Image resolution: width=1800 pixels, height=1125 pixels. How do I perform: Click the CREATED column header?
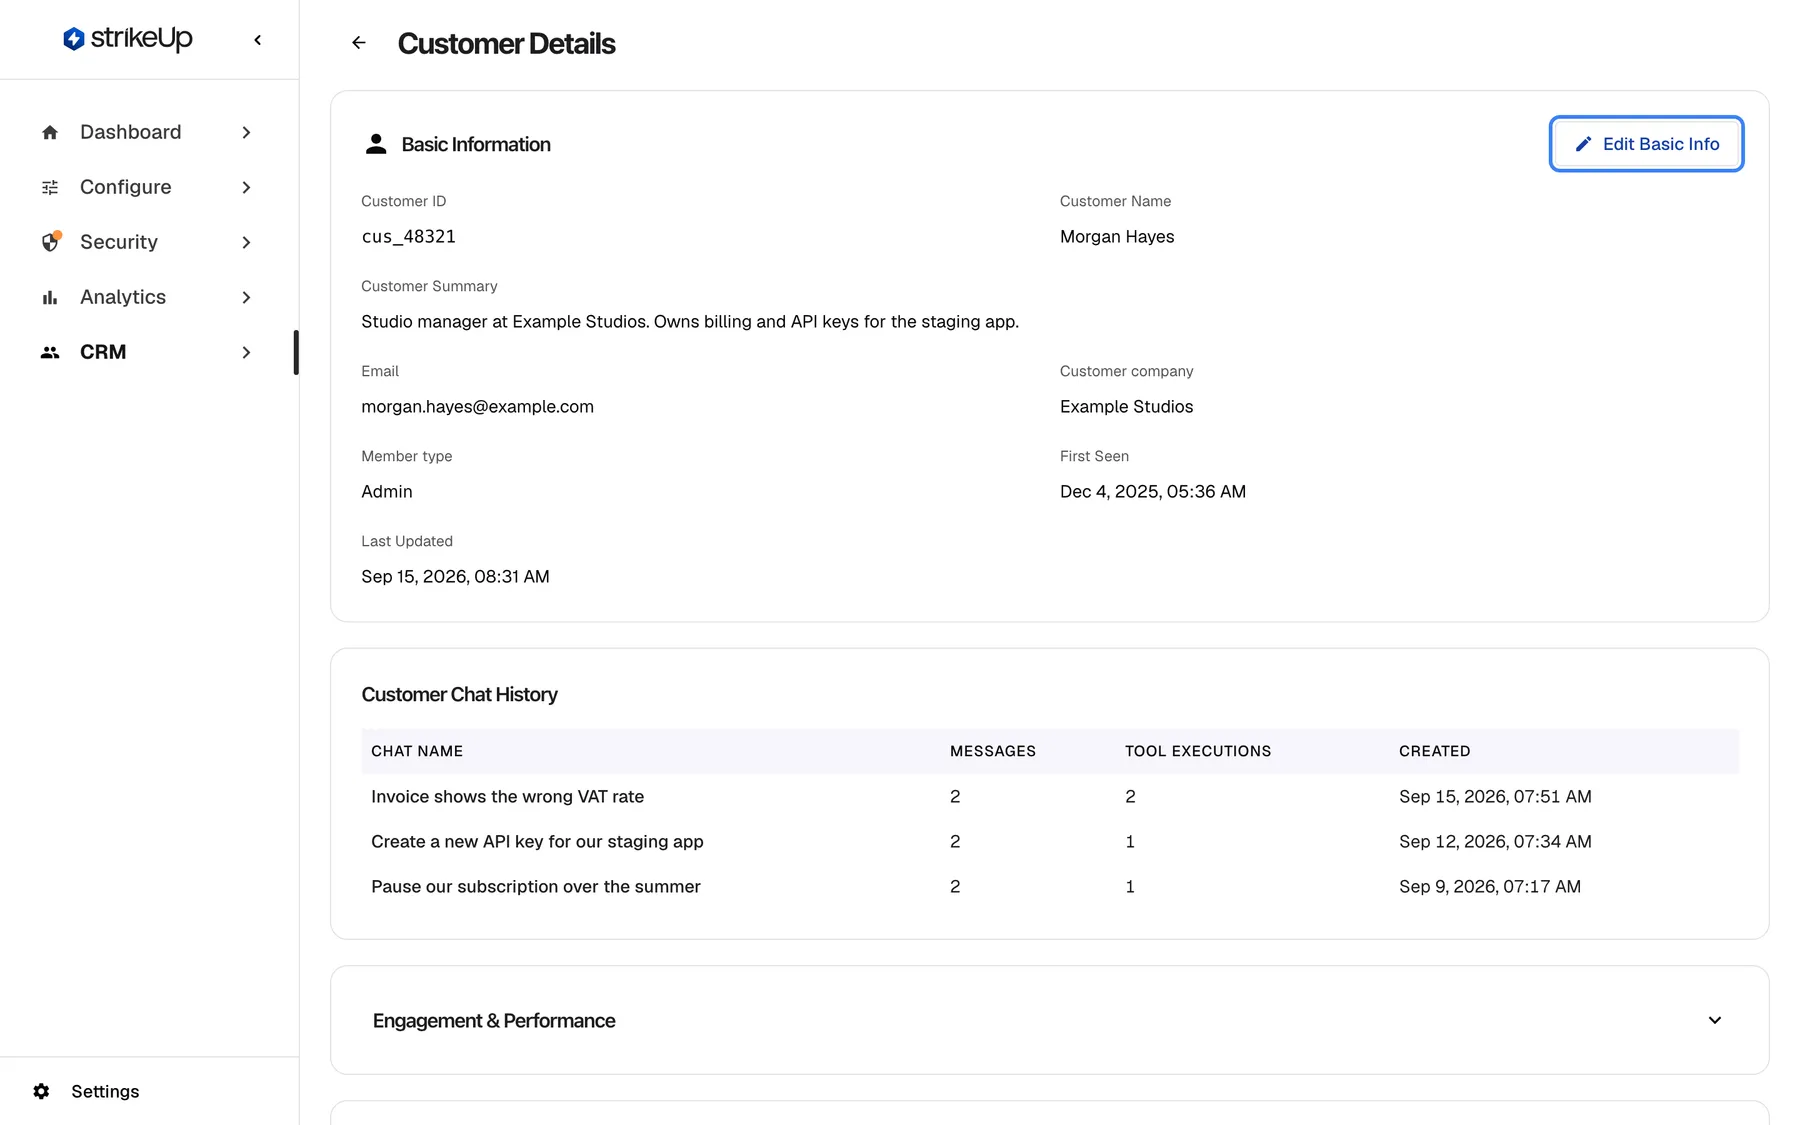pyautogui.click(x=1435, y=751)
